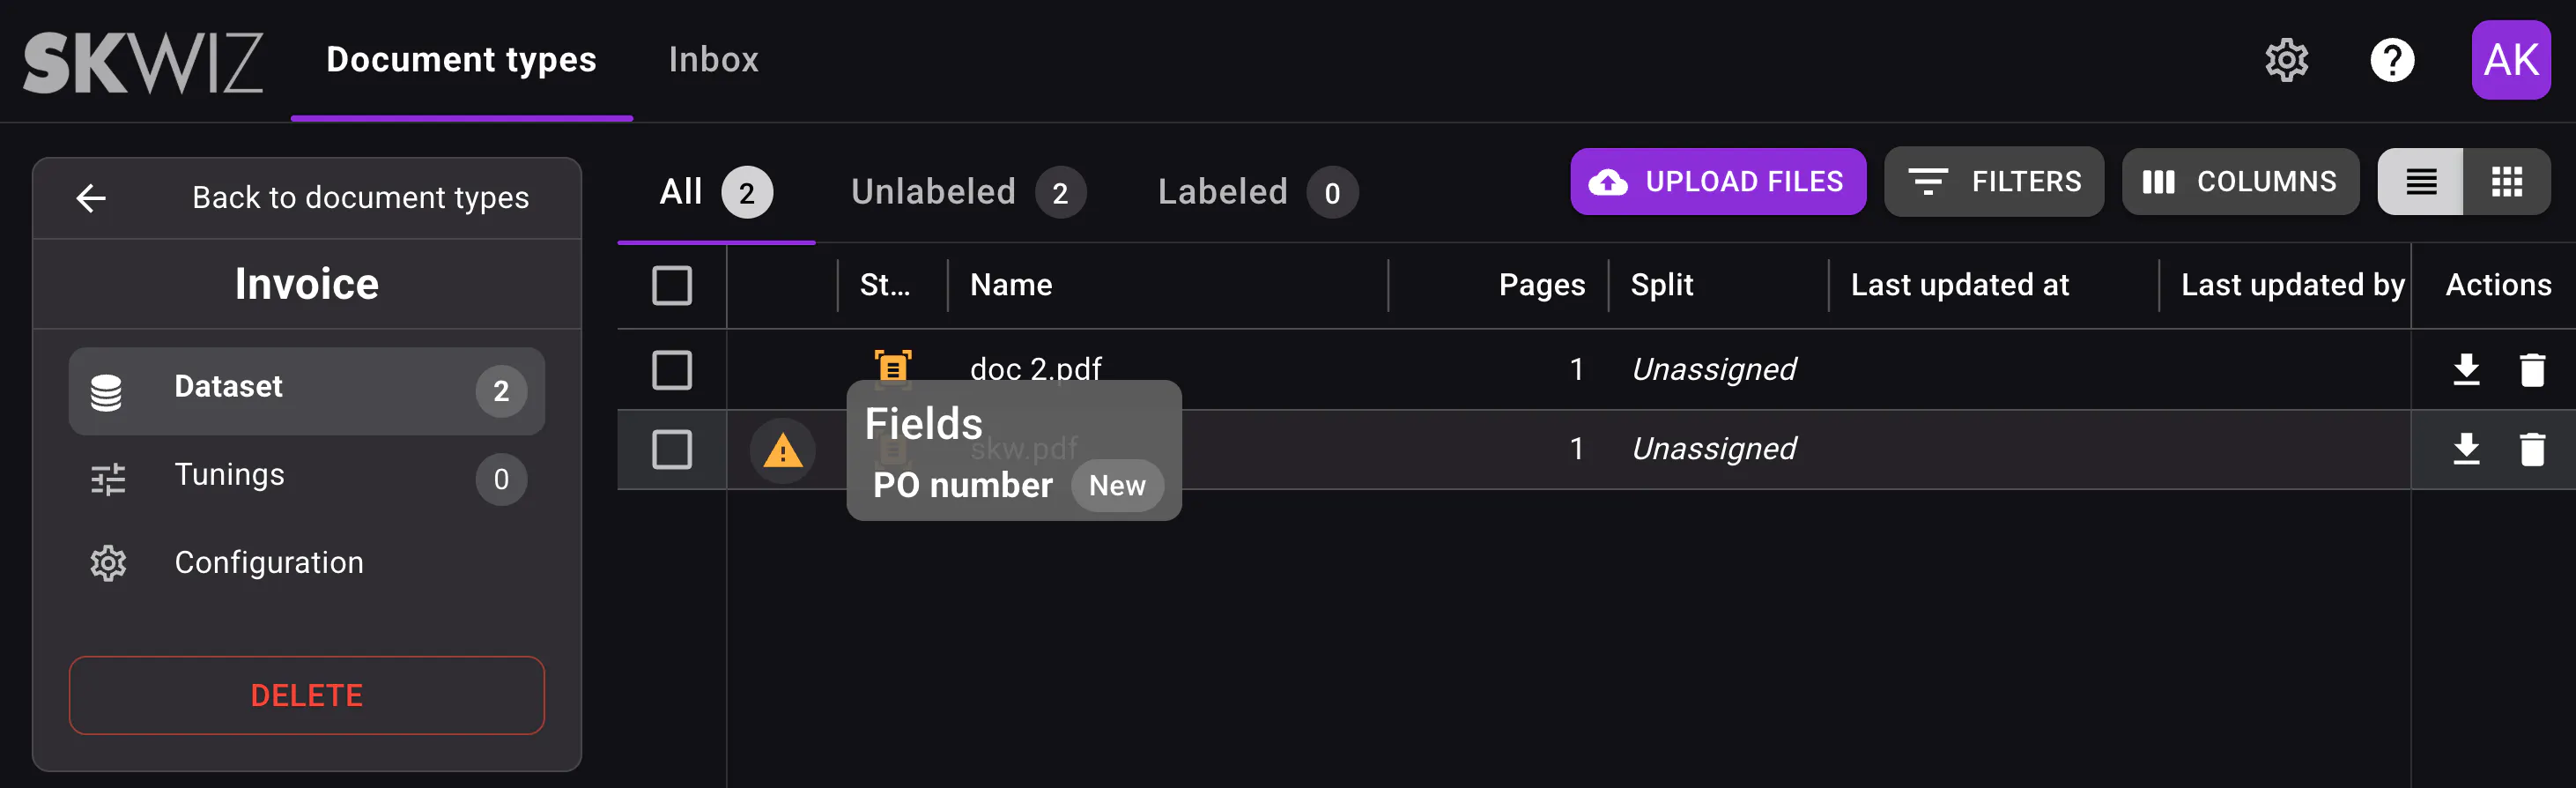2576x788 pixels.
Task: Click the Configuration gear icon in sidebar
Action: coord(108,563)
